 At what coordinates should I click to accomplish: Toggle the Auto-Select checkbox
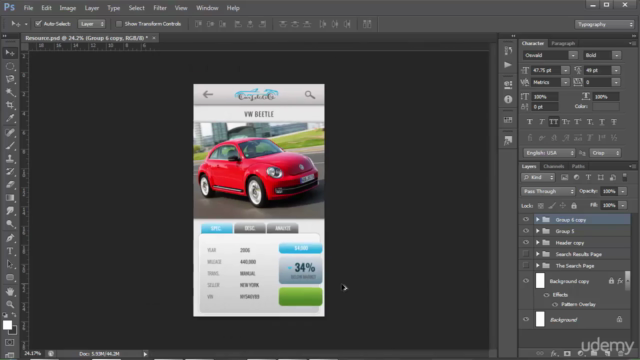(38, 24)
